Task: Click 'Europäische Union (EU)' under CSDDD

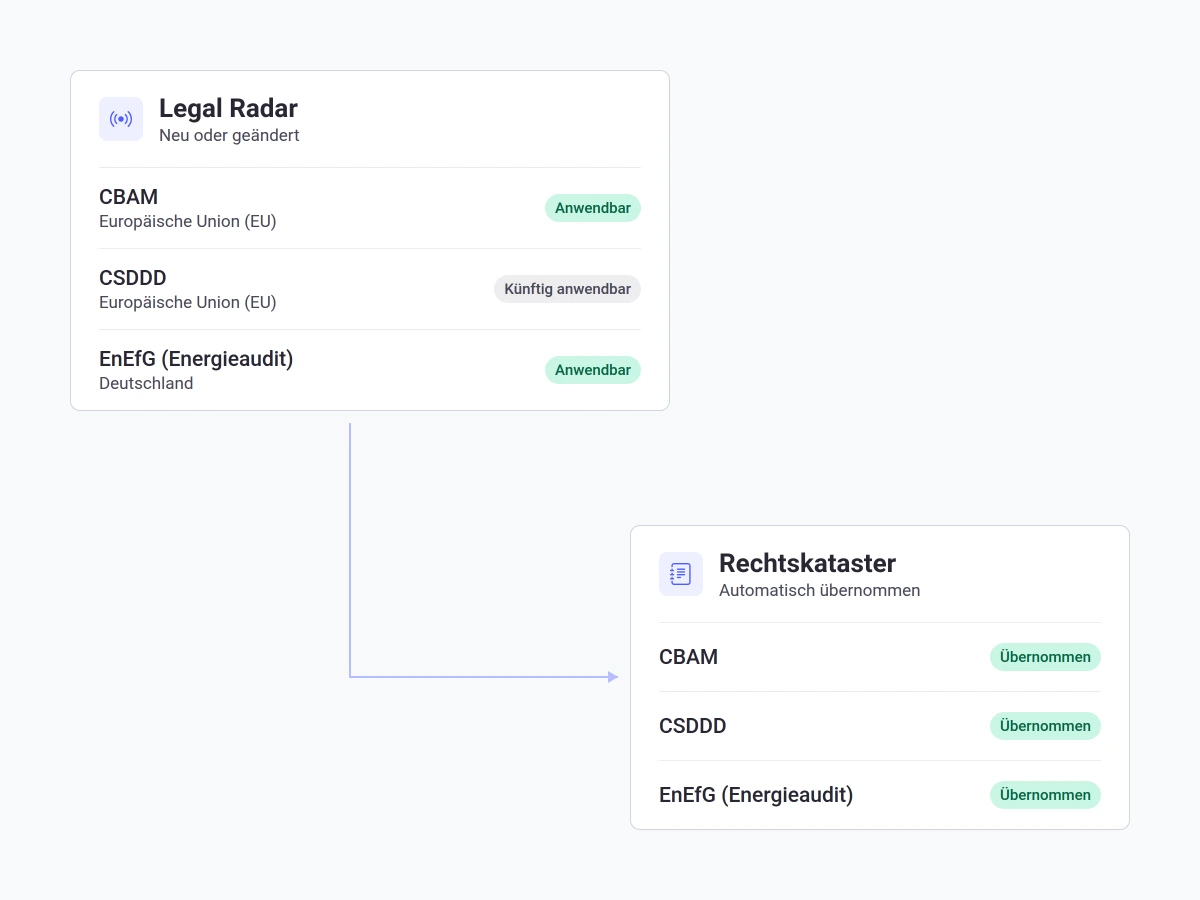Action: click(188, 302)
